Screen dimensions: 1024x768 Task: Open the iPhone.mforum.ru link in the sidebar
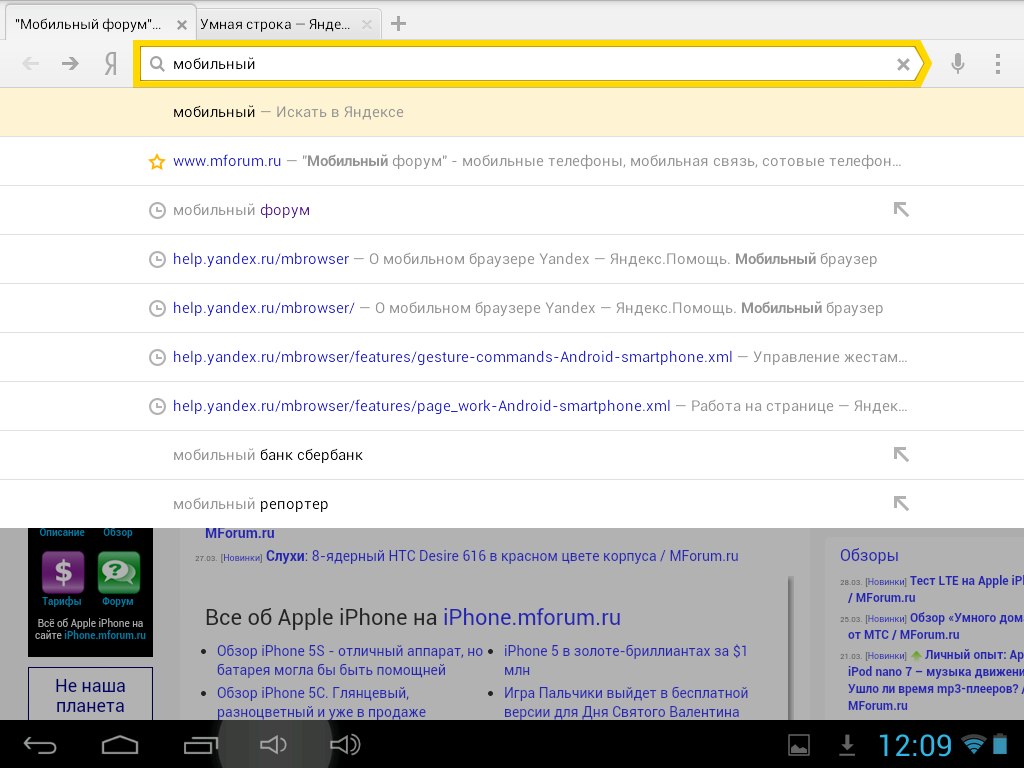point(104,635)
